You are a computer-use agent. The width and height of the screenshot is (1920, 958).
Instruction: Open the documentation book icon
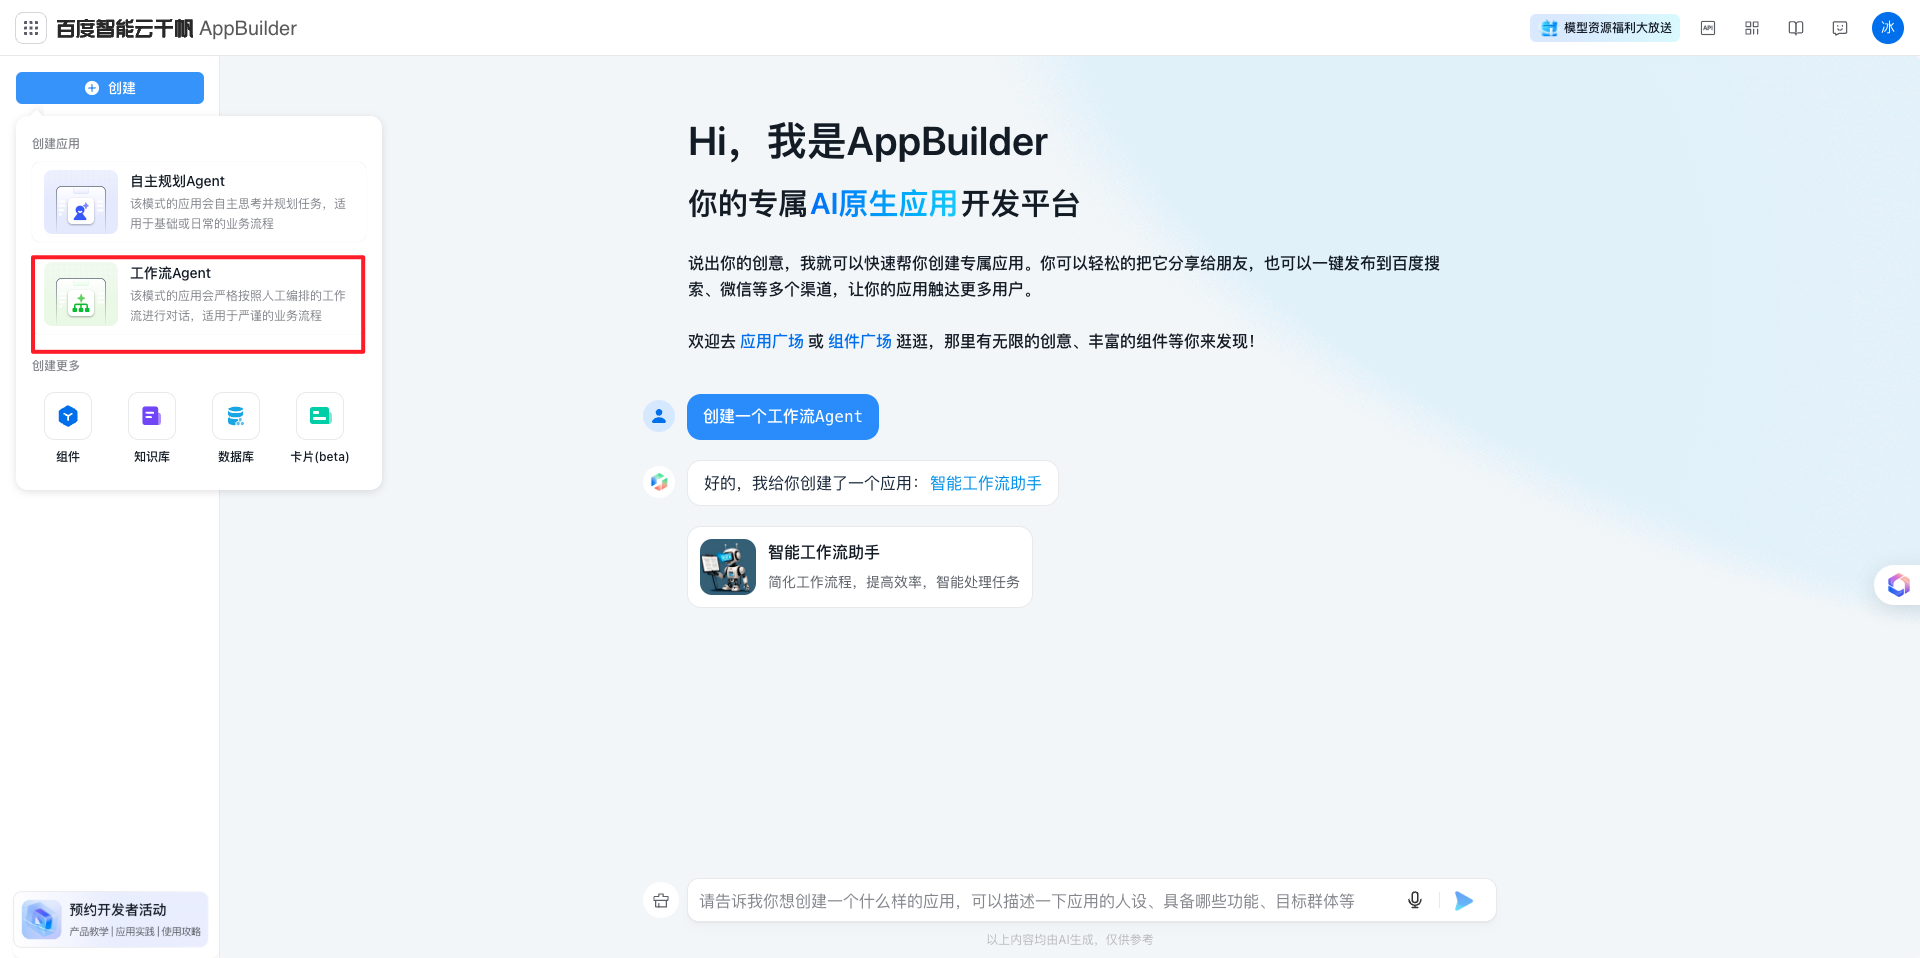pyautogui.click(x=1796, y=28)
